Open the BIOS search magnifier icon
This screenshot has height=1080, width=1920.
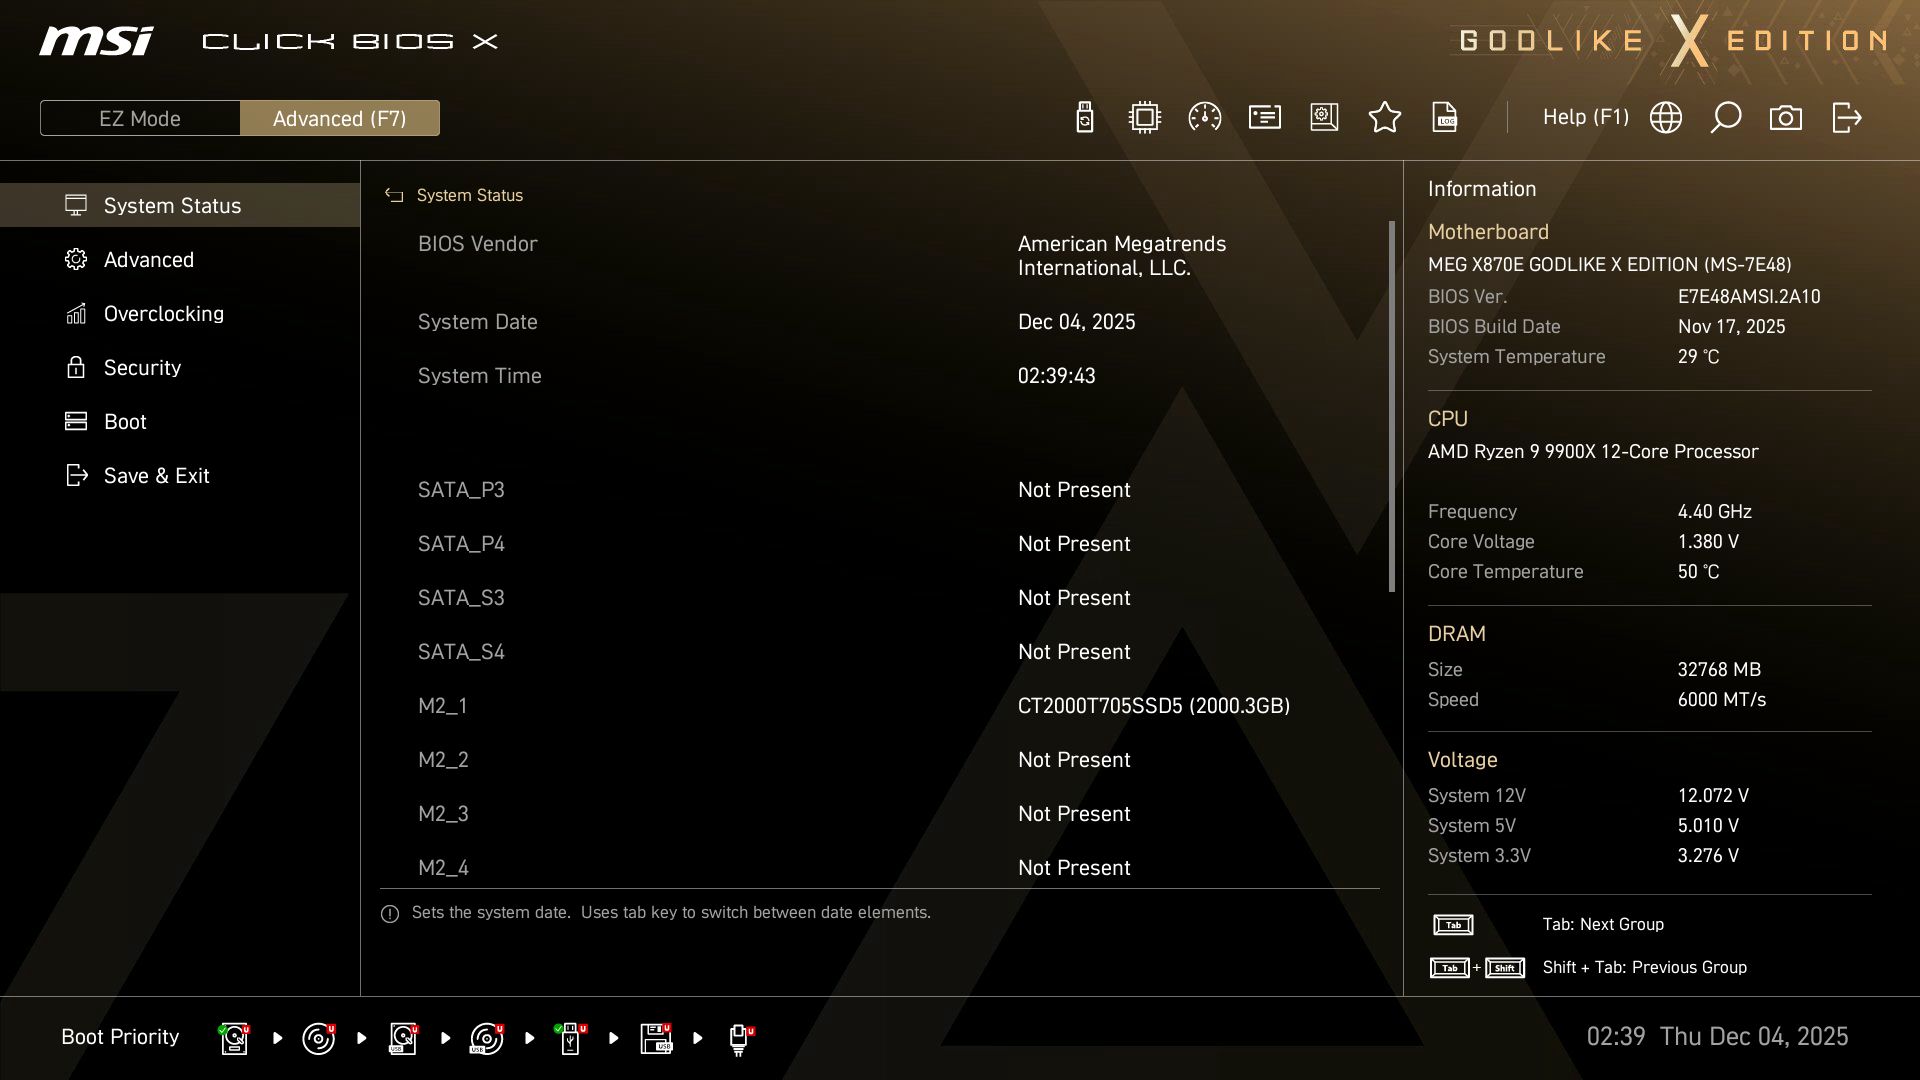[x=1726, y=117]
